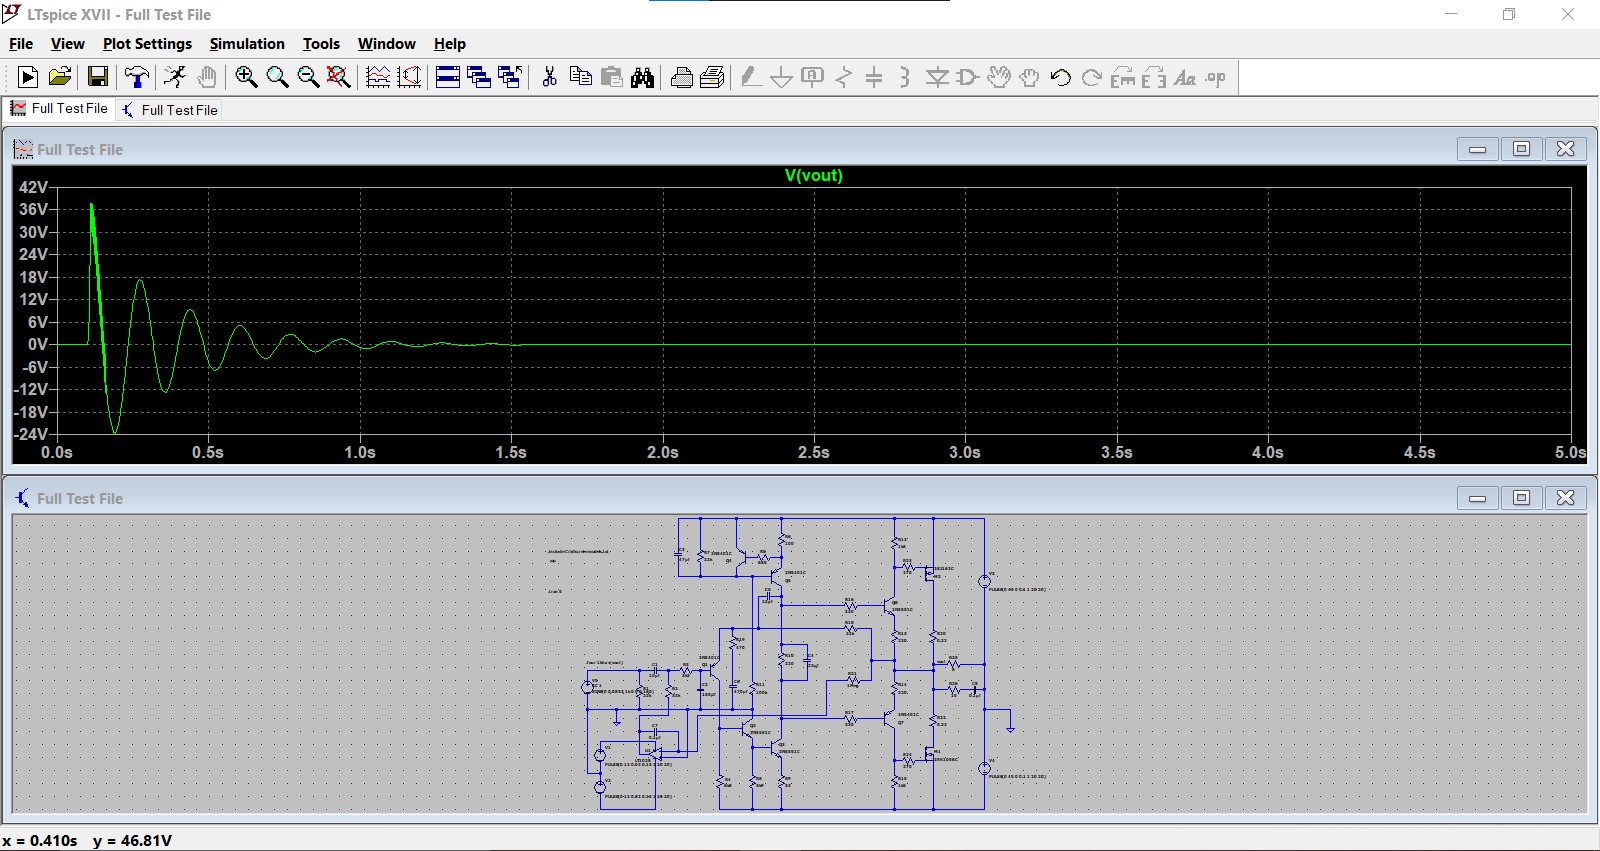Click the Cut scissors icon
The image size is (1600, 851).
tap(549, 77)
